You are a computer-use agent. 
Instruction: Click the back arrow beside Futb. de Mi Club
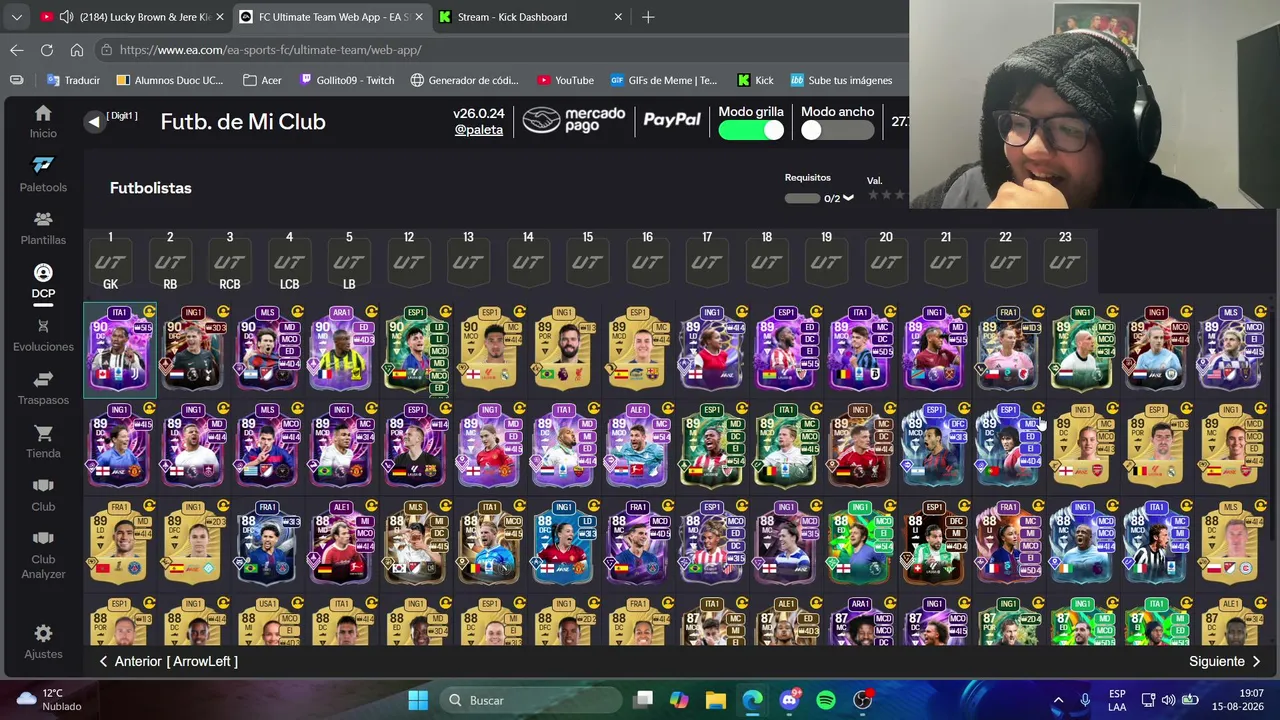click(x=94, y=122)
